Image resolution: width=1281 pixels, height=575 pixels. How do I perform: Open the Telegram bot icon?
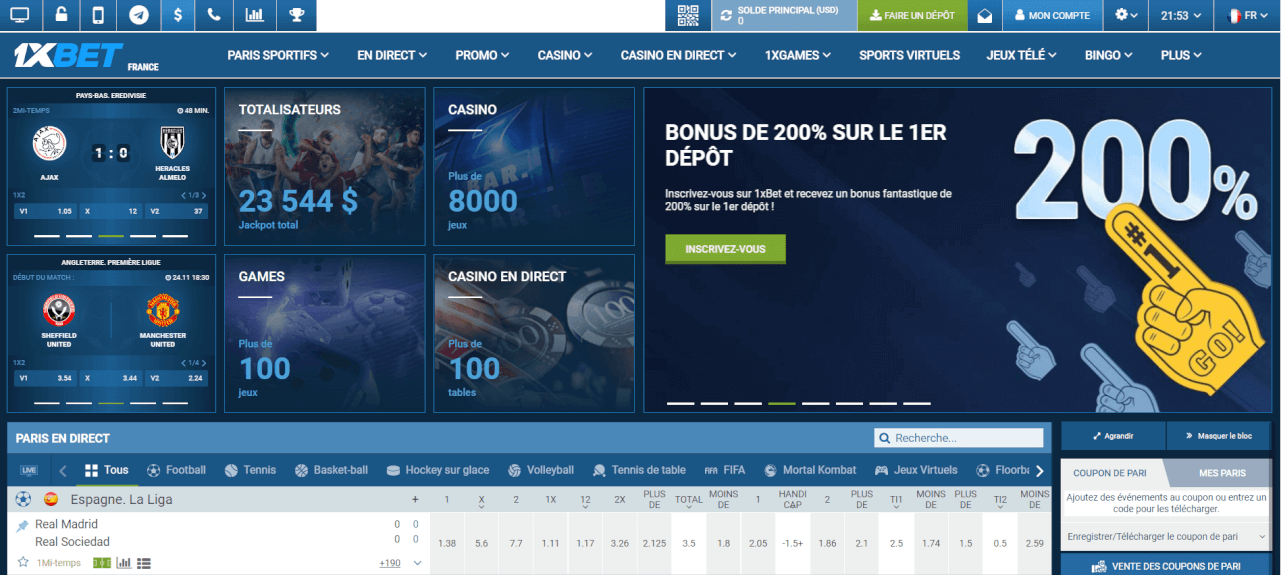(139, 15)
